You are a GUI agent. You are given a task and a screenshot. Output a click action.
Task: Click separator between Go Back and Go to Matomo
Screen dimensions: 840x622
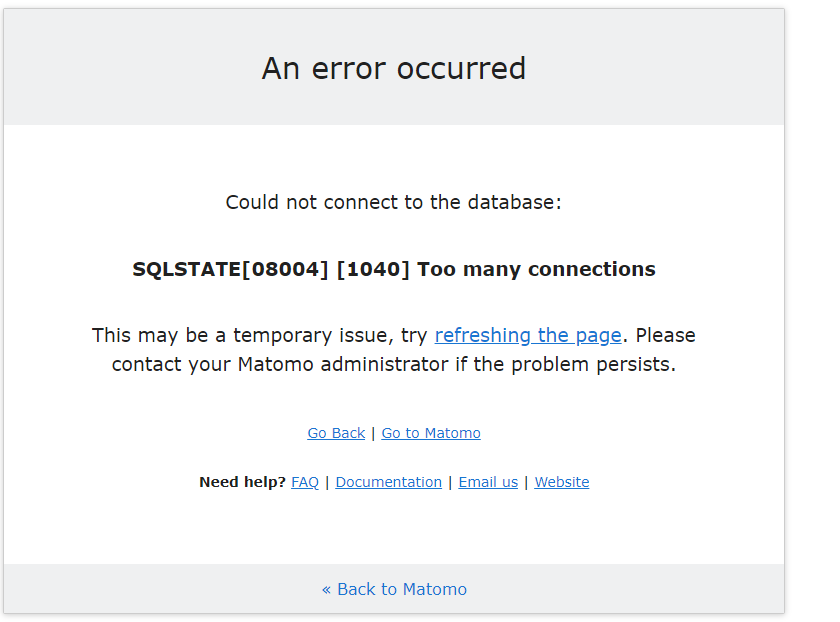click(x=373, y=433)
